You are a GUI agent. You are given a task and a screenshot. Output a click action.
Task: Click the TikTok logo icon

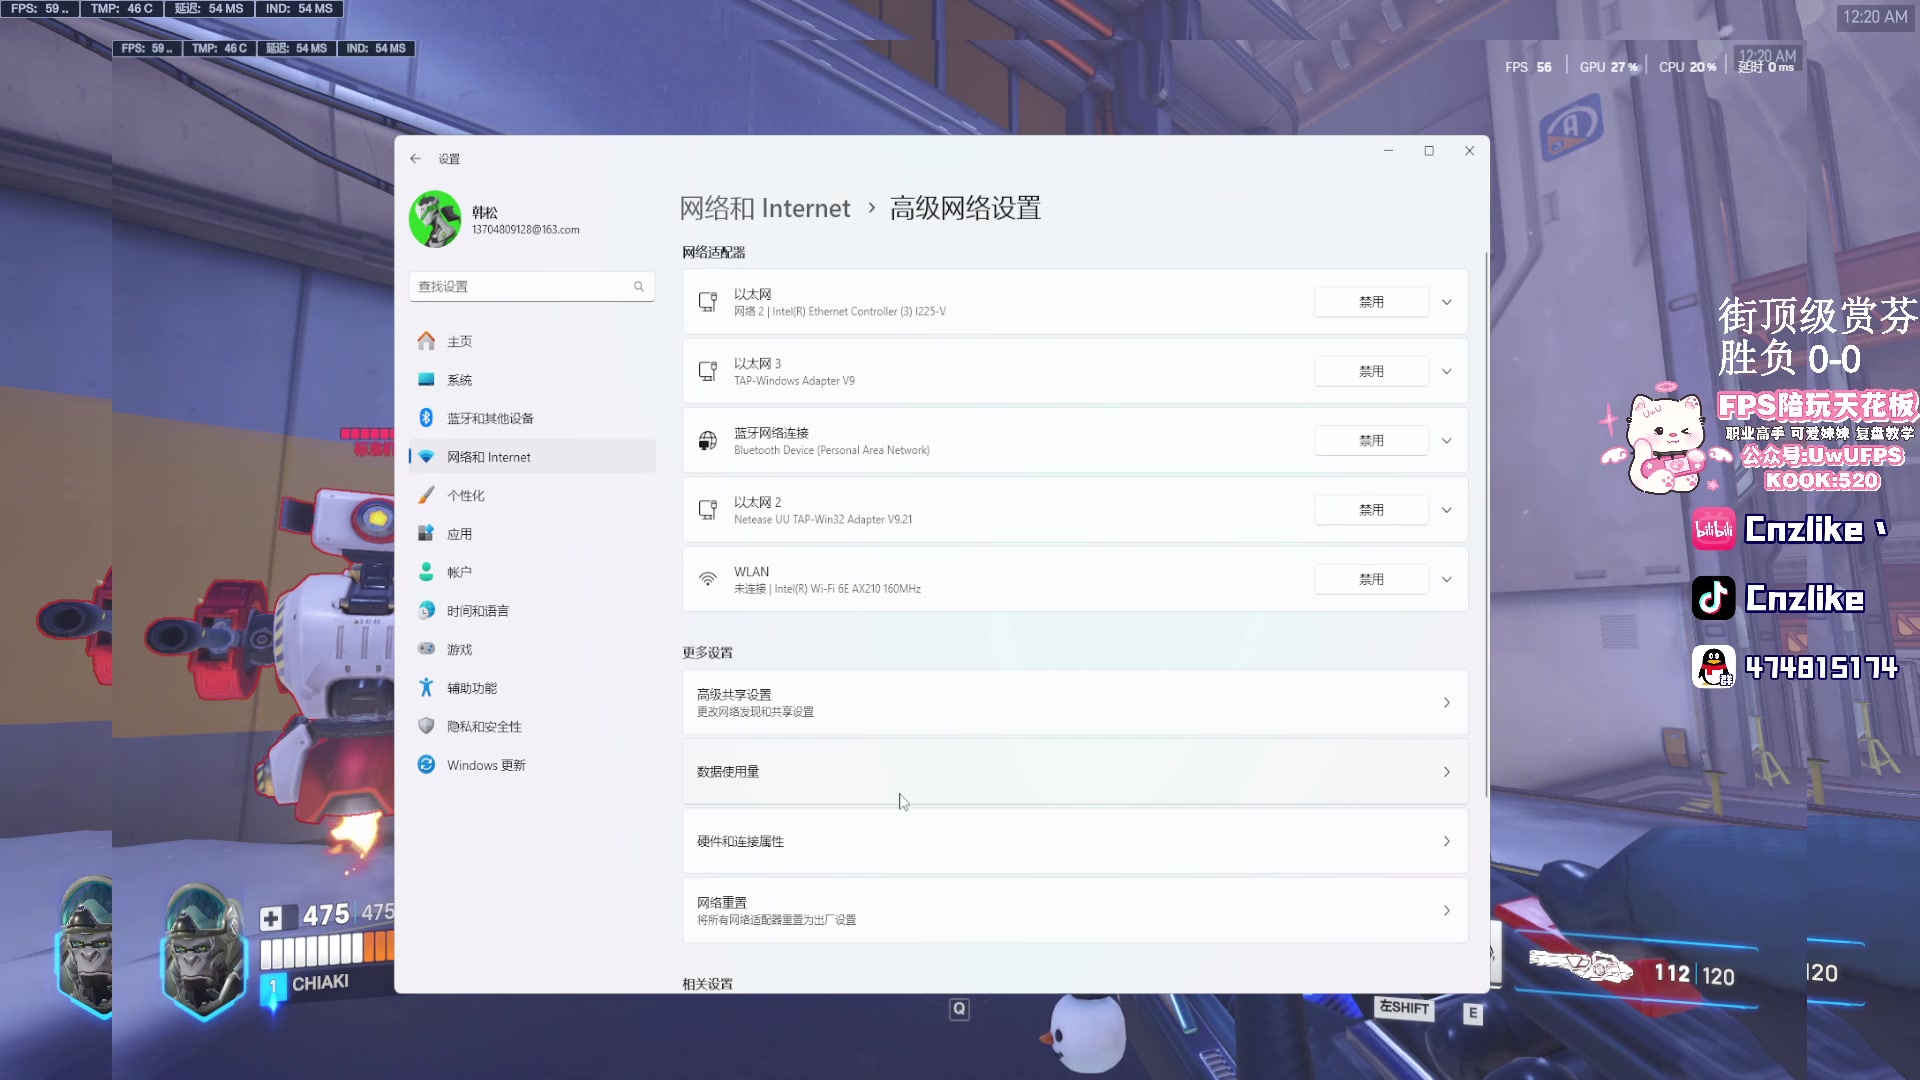coord(1713,598)
